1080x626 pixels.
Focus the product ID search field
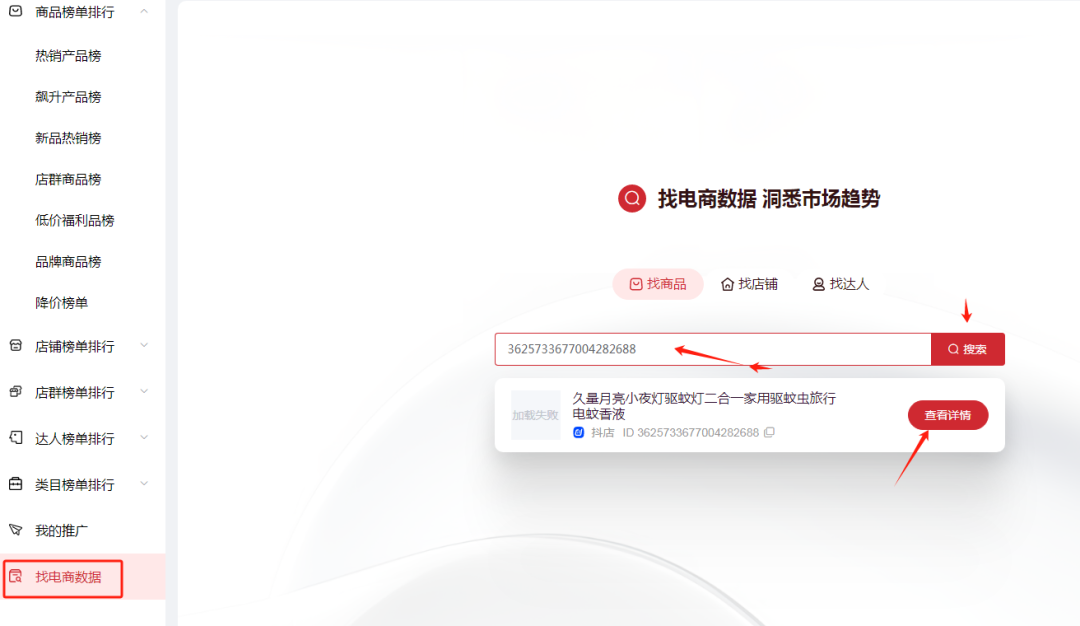(713, 349)
